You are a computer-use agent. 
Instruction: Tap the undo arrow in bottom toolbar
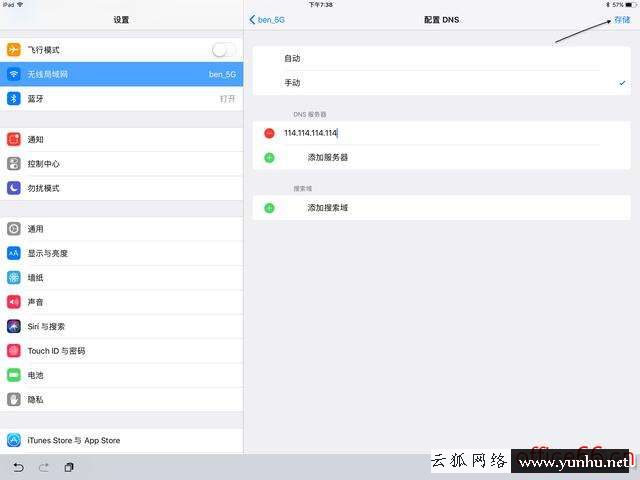(x=18, y=467)
